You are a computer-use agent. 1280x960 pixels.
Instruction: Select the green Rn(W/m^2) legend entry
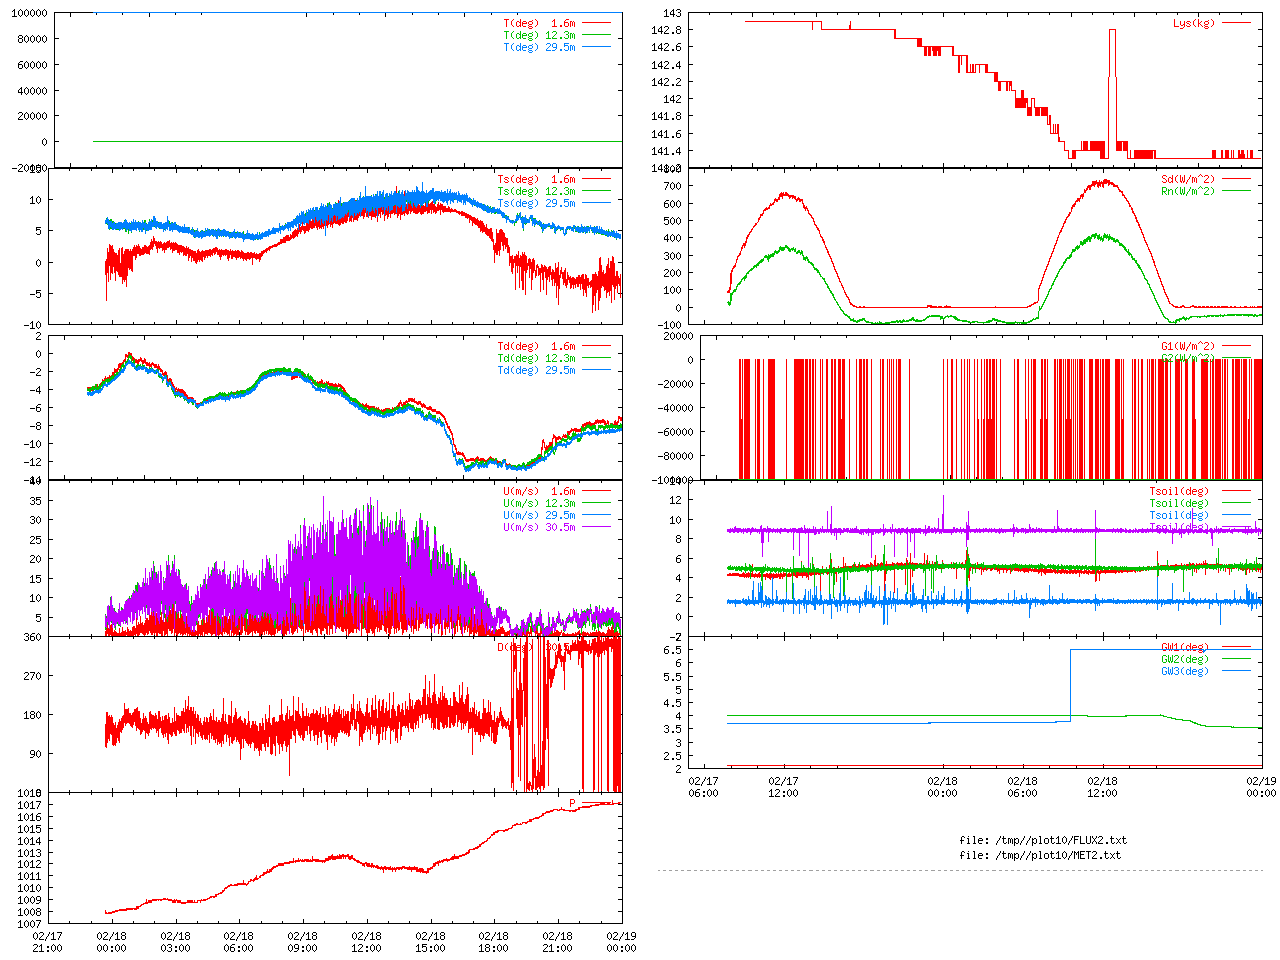pos(1187,191)
